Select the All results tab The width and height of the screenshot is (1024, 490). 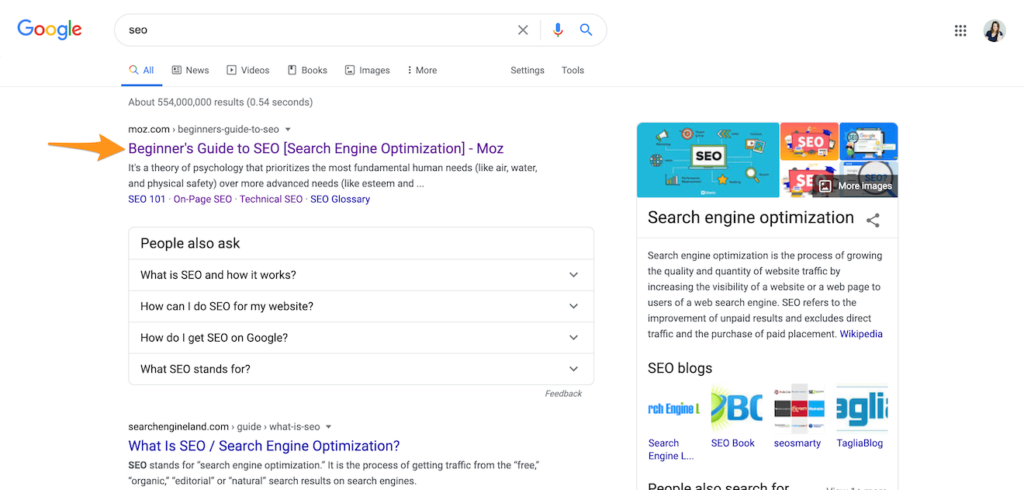coord(142,71)
